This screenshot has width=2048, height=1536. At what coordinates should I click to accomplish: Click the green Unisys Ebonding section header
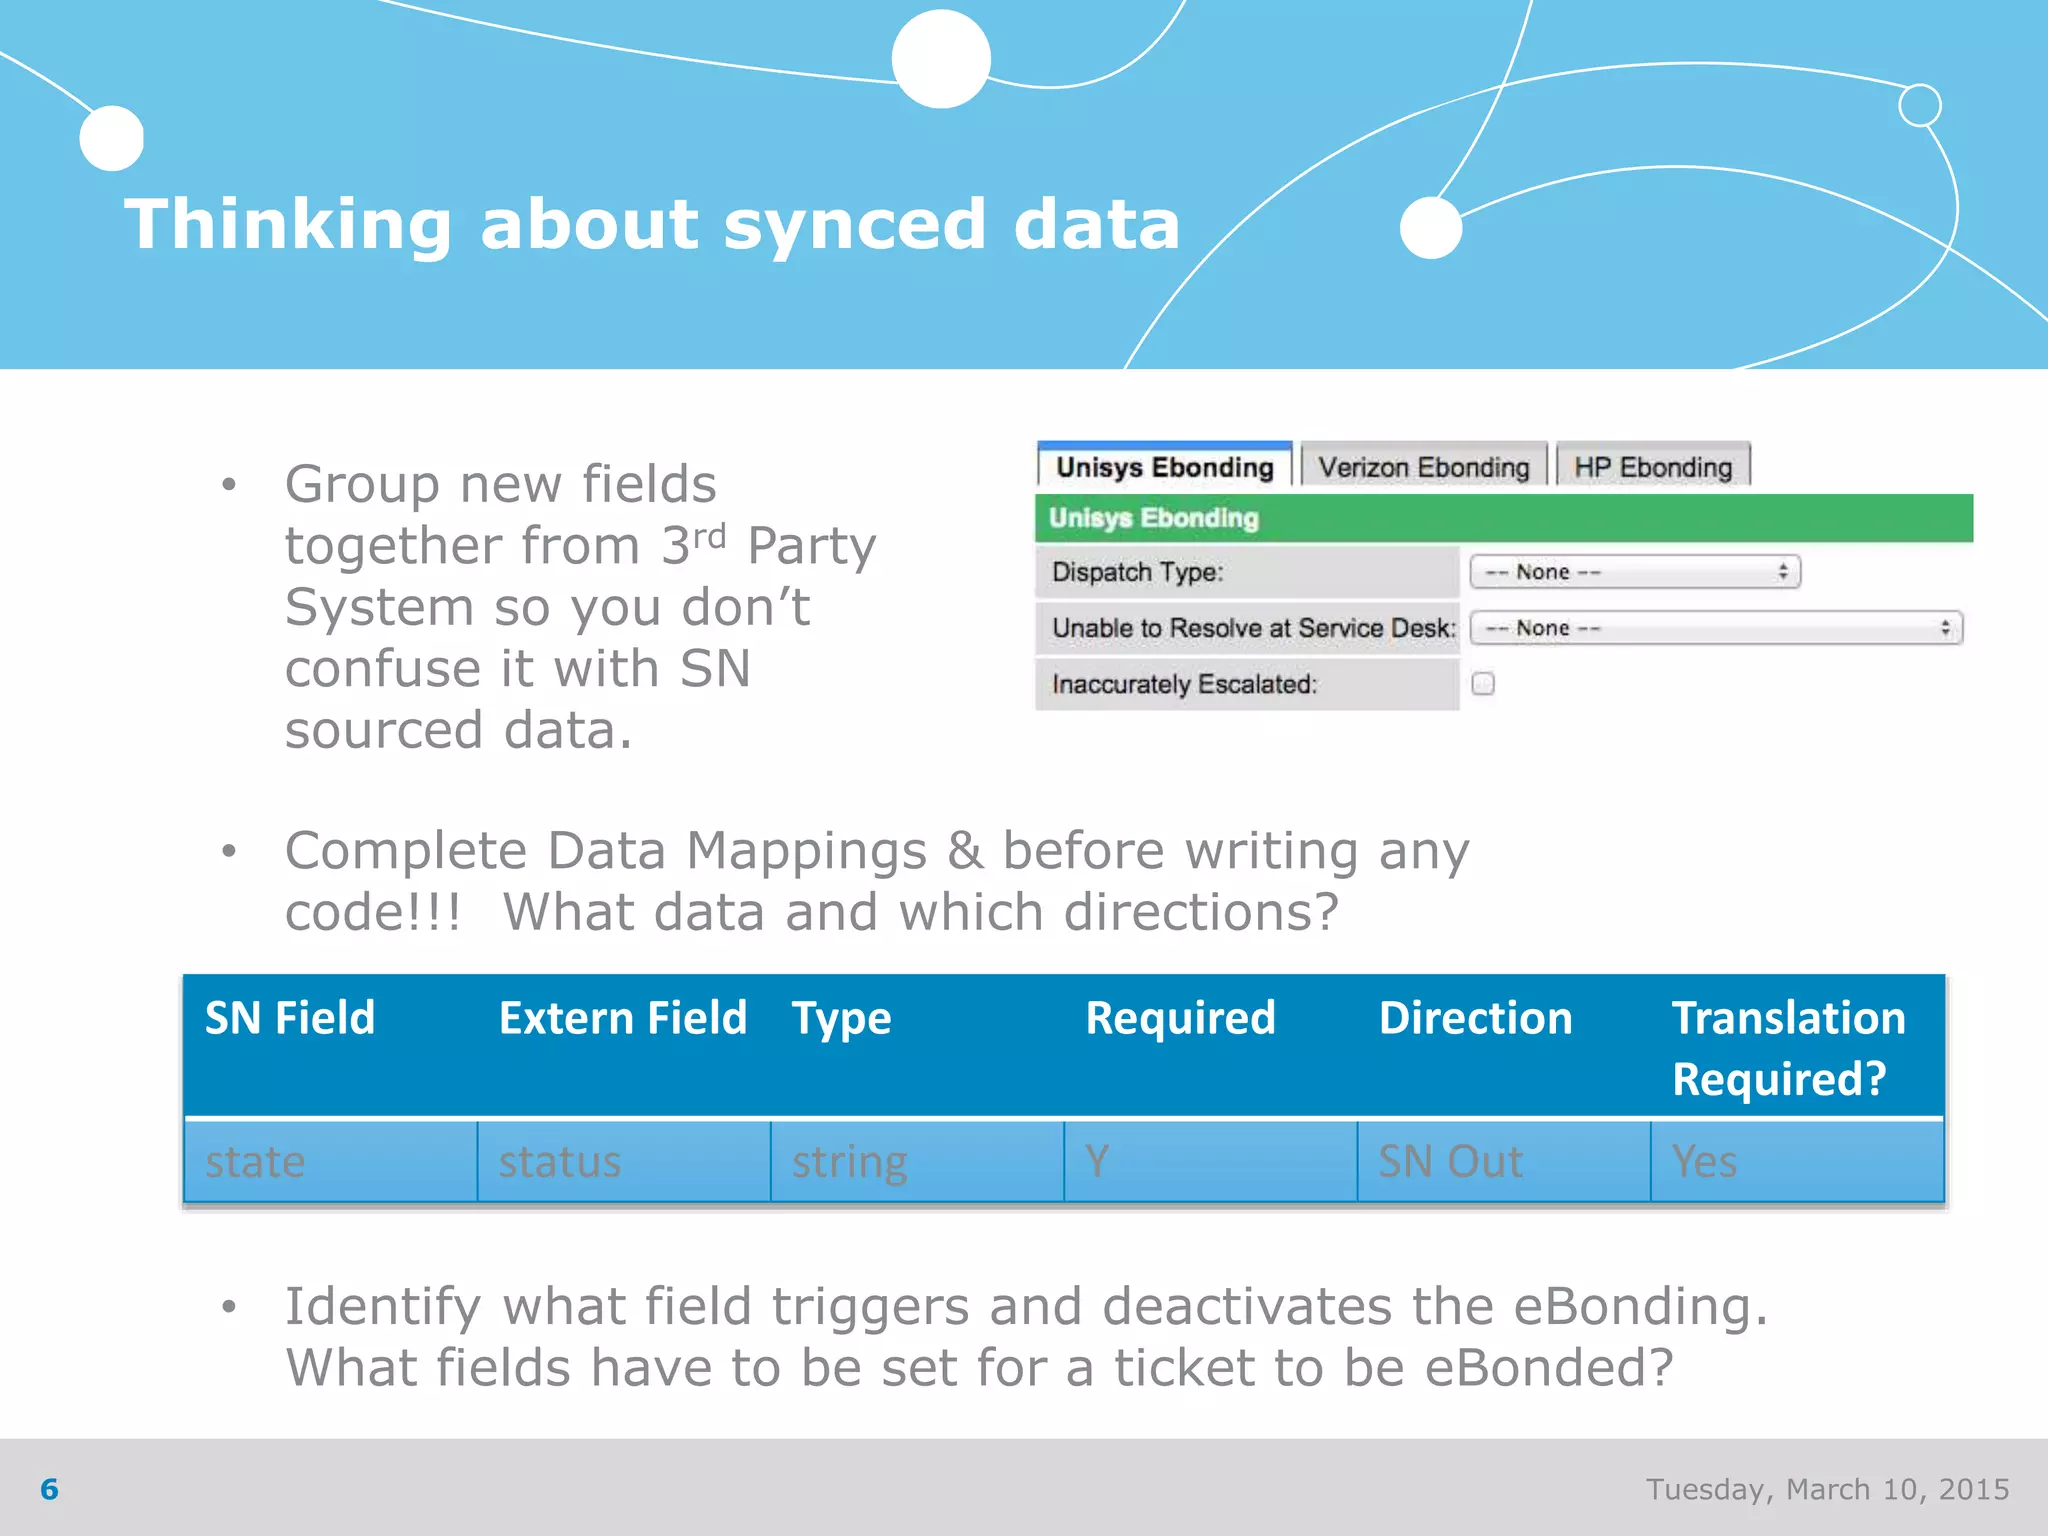(1503, 518)
